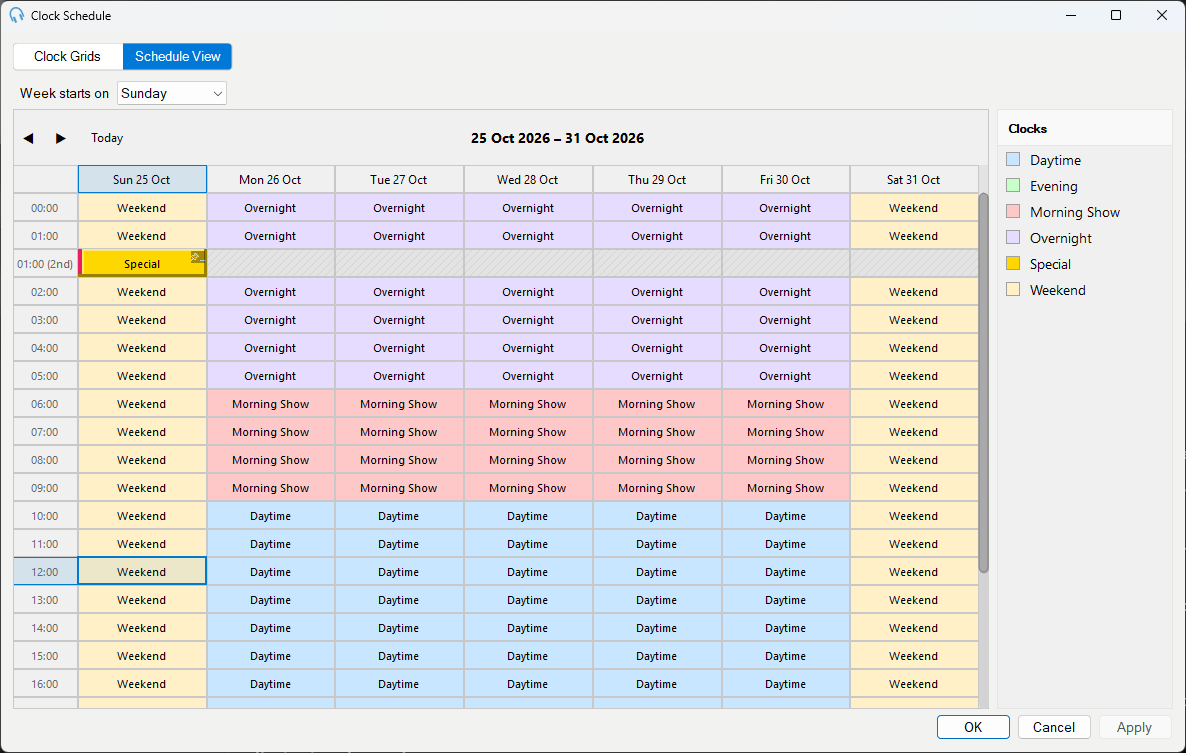Click the Daytime label in Clocks list
This screenshot has width=1186, height=753.
click(1055, 160)
